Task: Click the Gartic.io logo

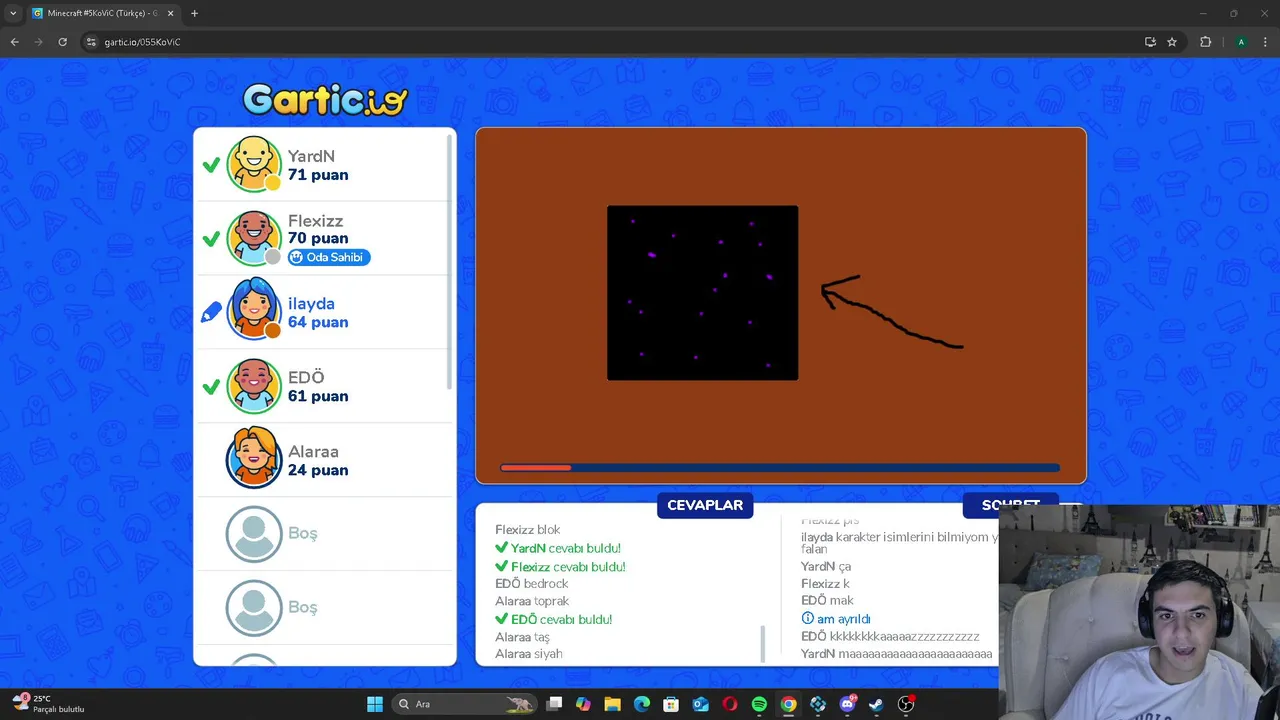Action: point(325,99)
